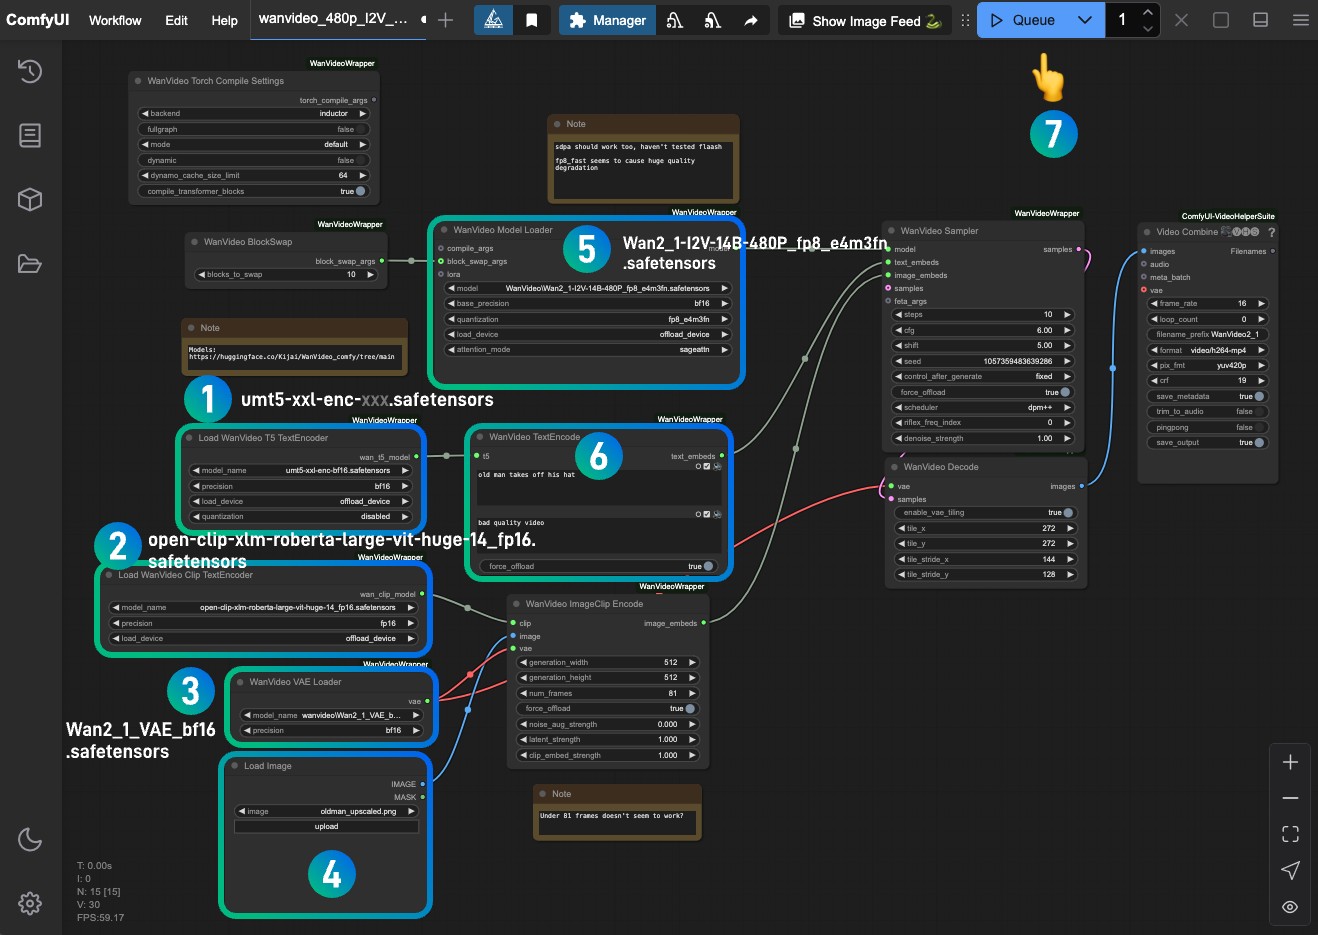The width and height of the screenshot is (1318, 935).
Task: Adjust the steps value in WanVideo Sampler
Action: 983,314
